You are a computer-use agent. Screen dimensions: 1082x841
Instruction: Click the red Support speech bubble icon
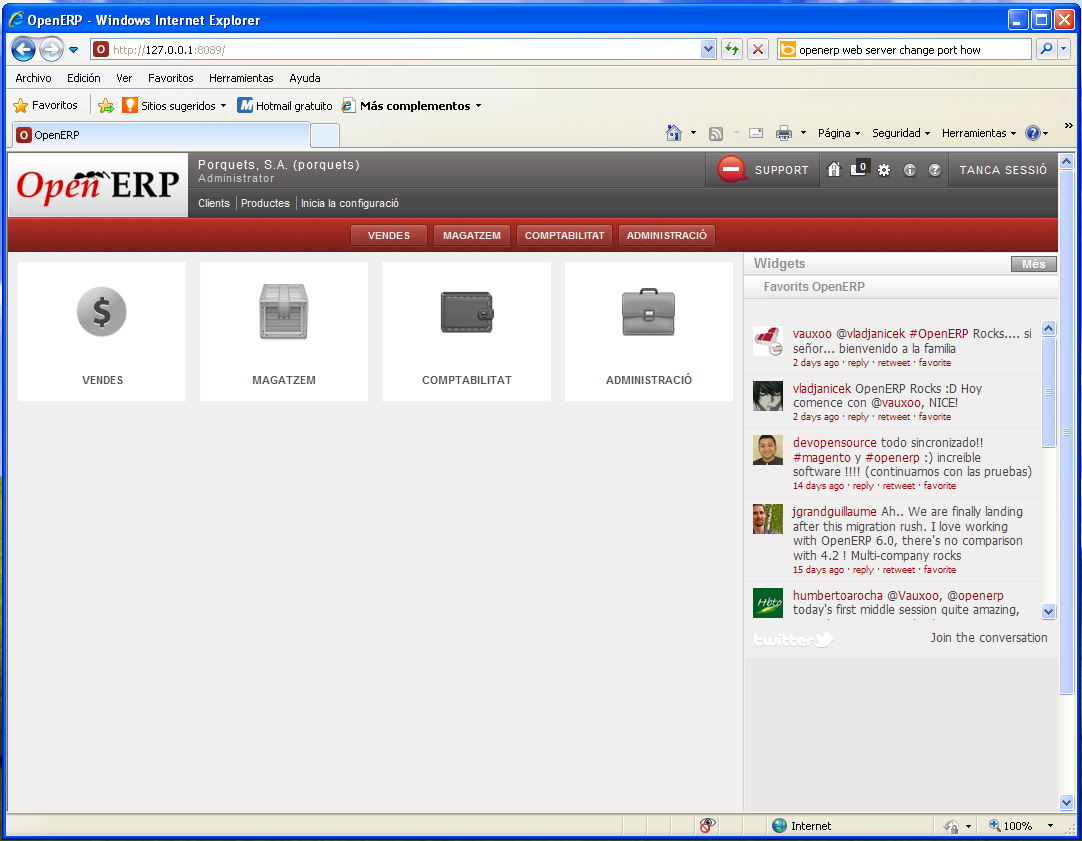point(732,170)
